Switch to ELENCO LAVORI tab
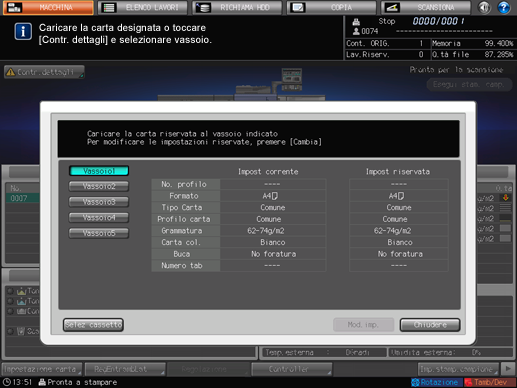 pyautogui.click(x=142, y=8)
